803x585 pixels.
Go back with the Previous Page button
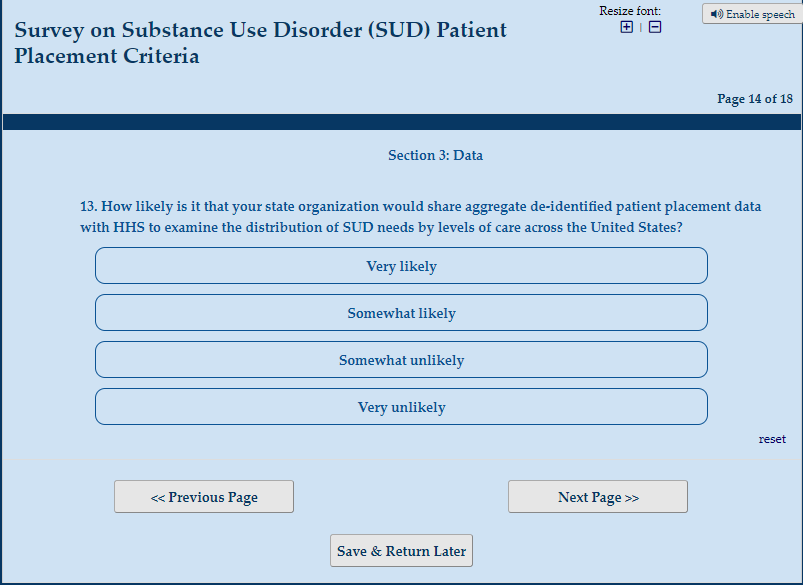click(x=204, y=497)
